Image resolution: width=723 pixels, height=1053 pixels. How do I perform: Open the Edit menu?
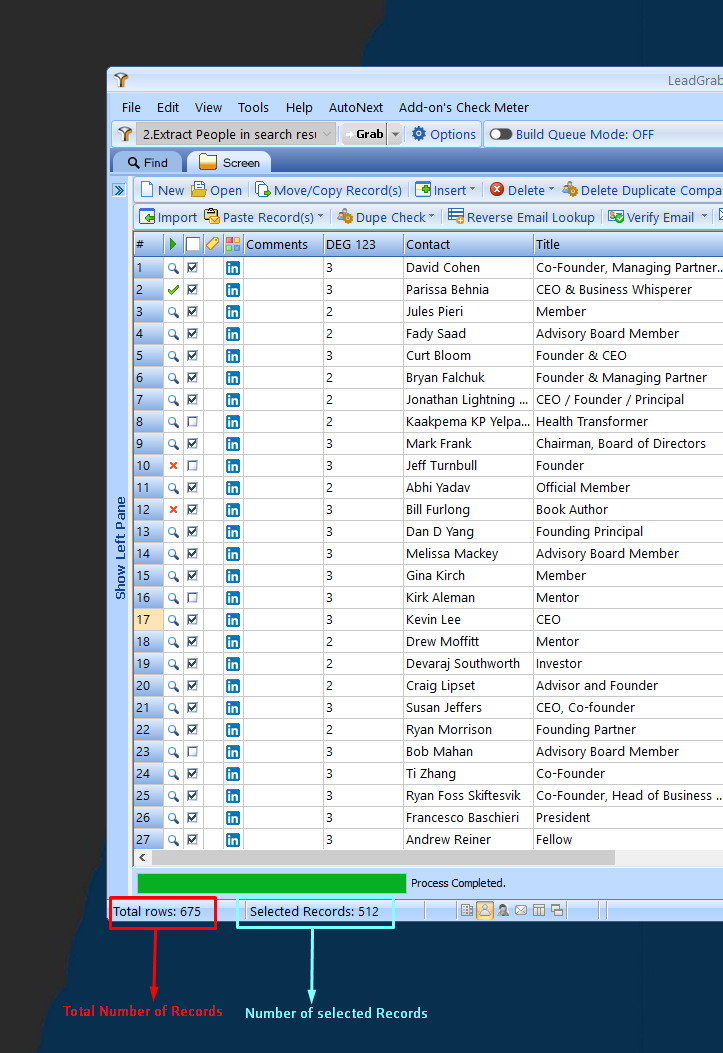click(x=168, y=107)
